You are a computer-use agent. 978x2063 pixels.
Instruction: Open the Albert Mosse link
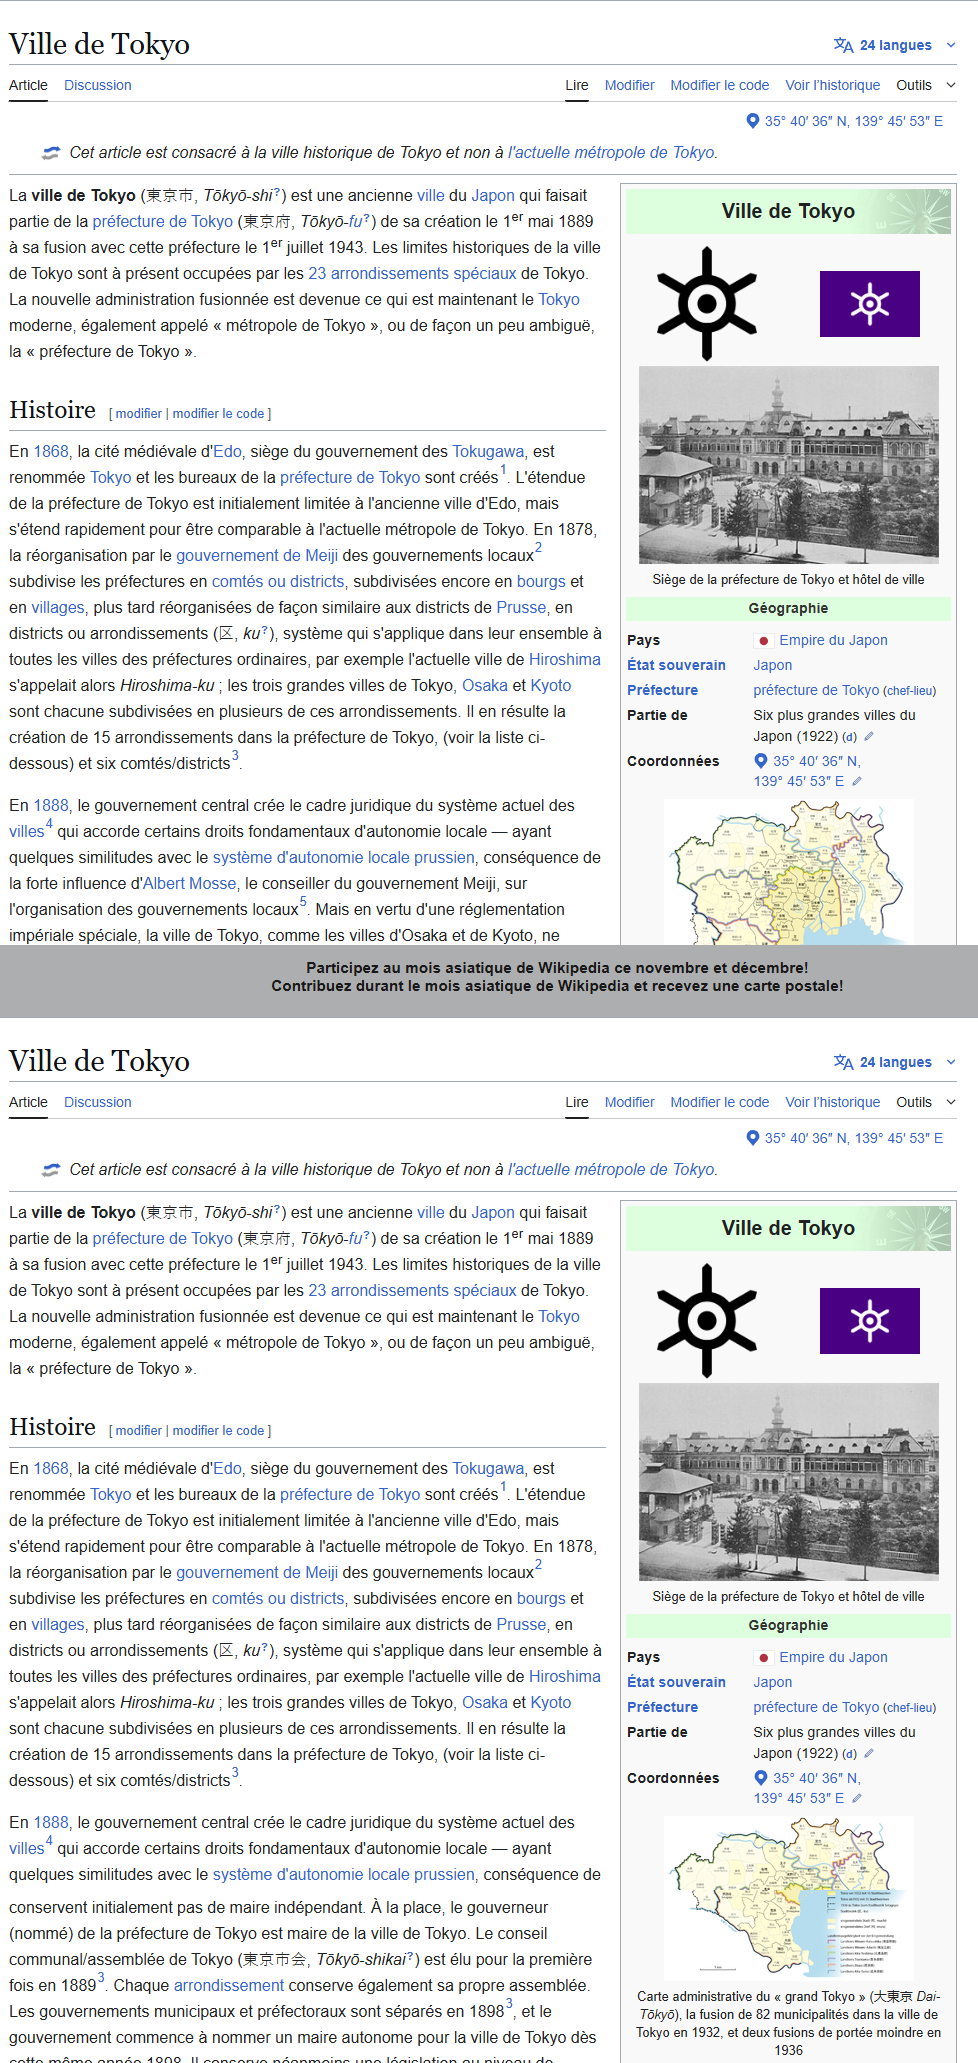(190, 884)
